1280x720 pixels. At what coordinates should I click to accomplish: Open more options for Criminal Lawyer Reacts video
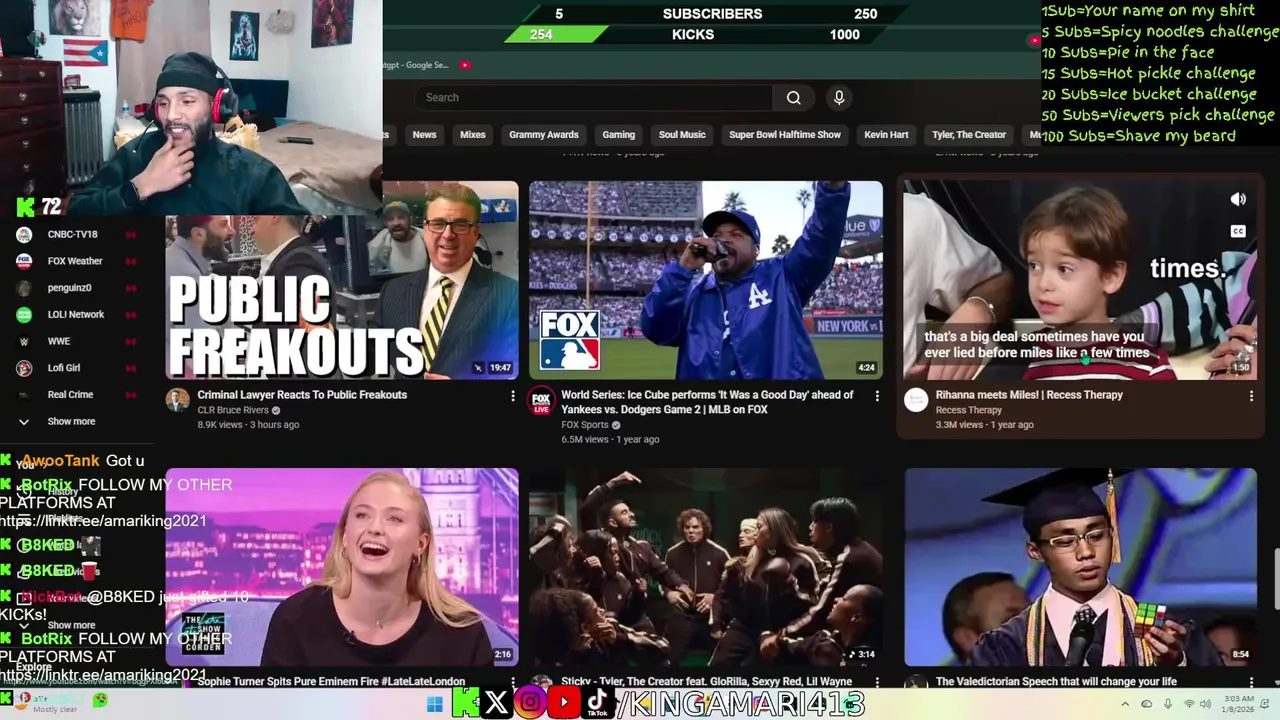513,396
